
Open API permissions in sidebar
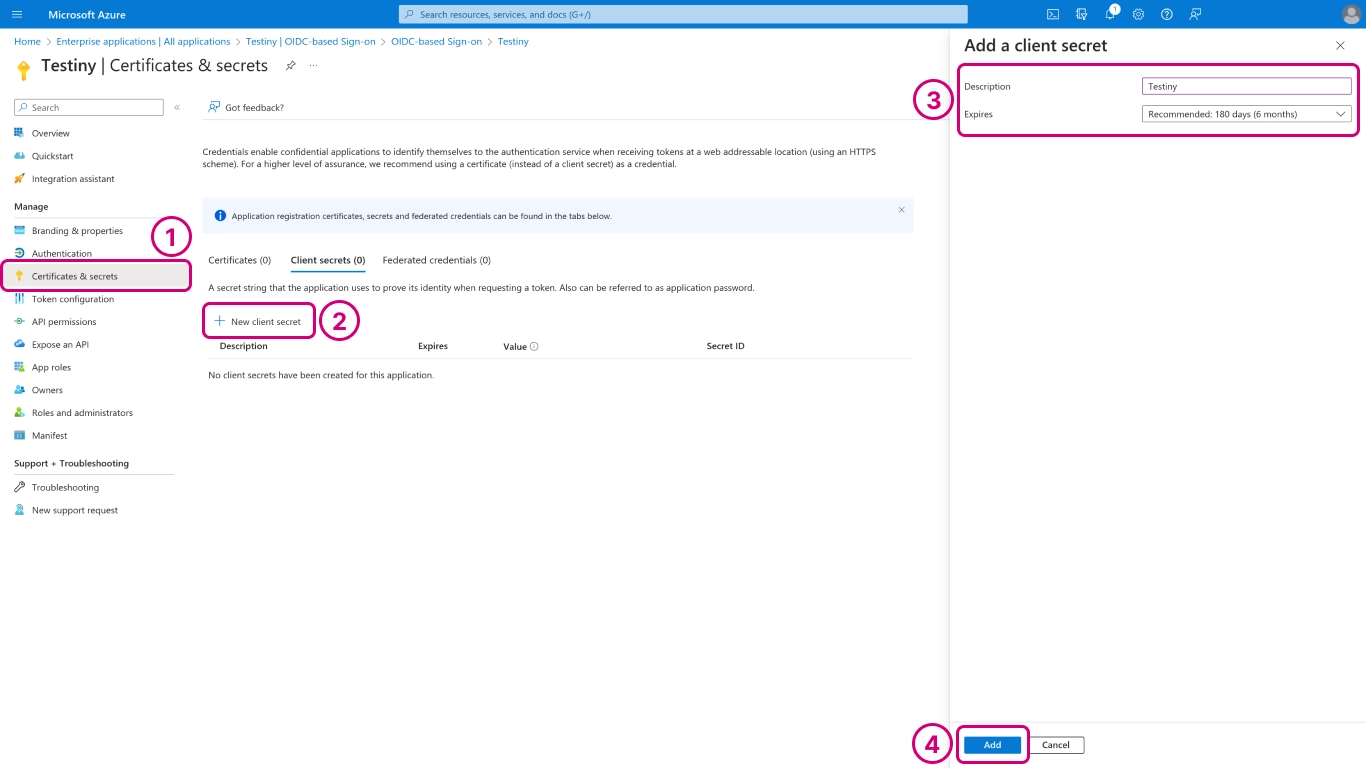[x=64, y=322]
